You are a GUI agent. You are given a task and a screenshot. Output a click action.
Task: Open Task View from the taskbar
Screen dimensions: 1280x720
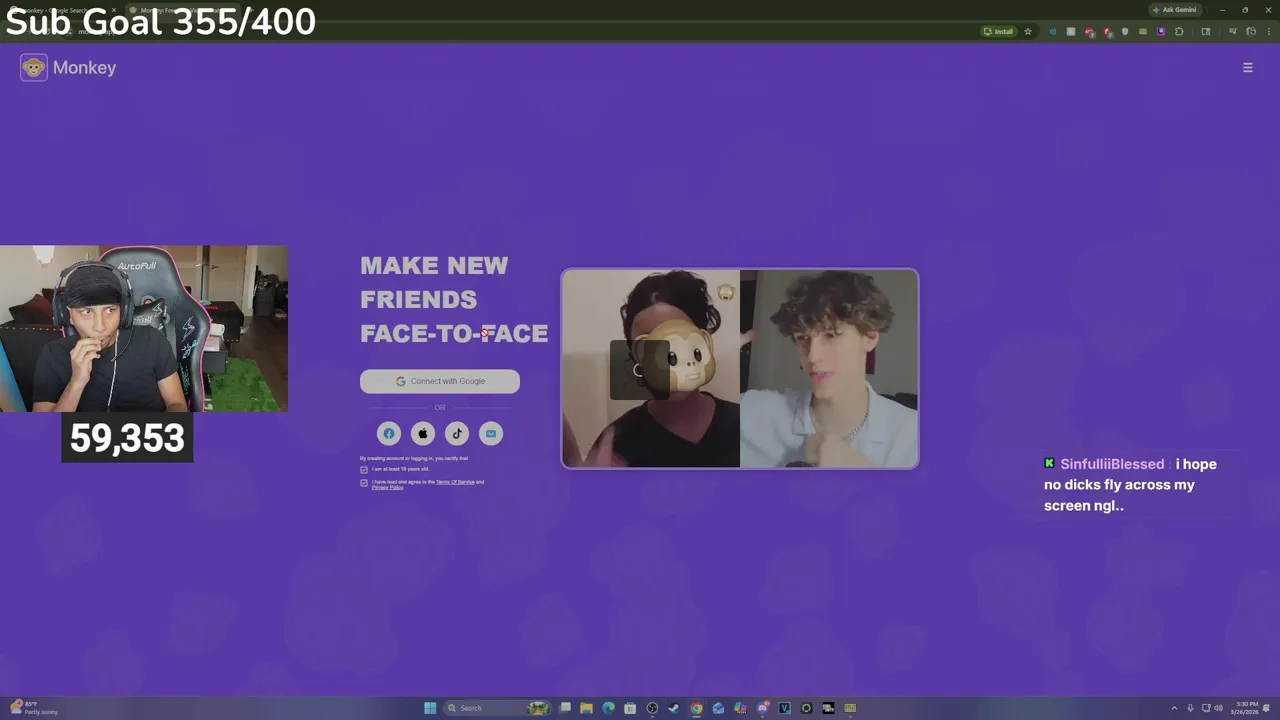pyautogui.click(x=565, y=708)
